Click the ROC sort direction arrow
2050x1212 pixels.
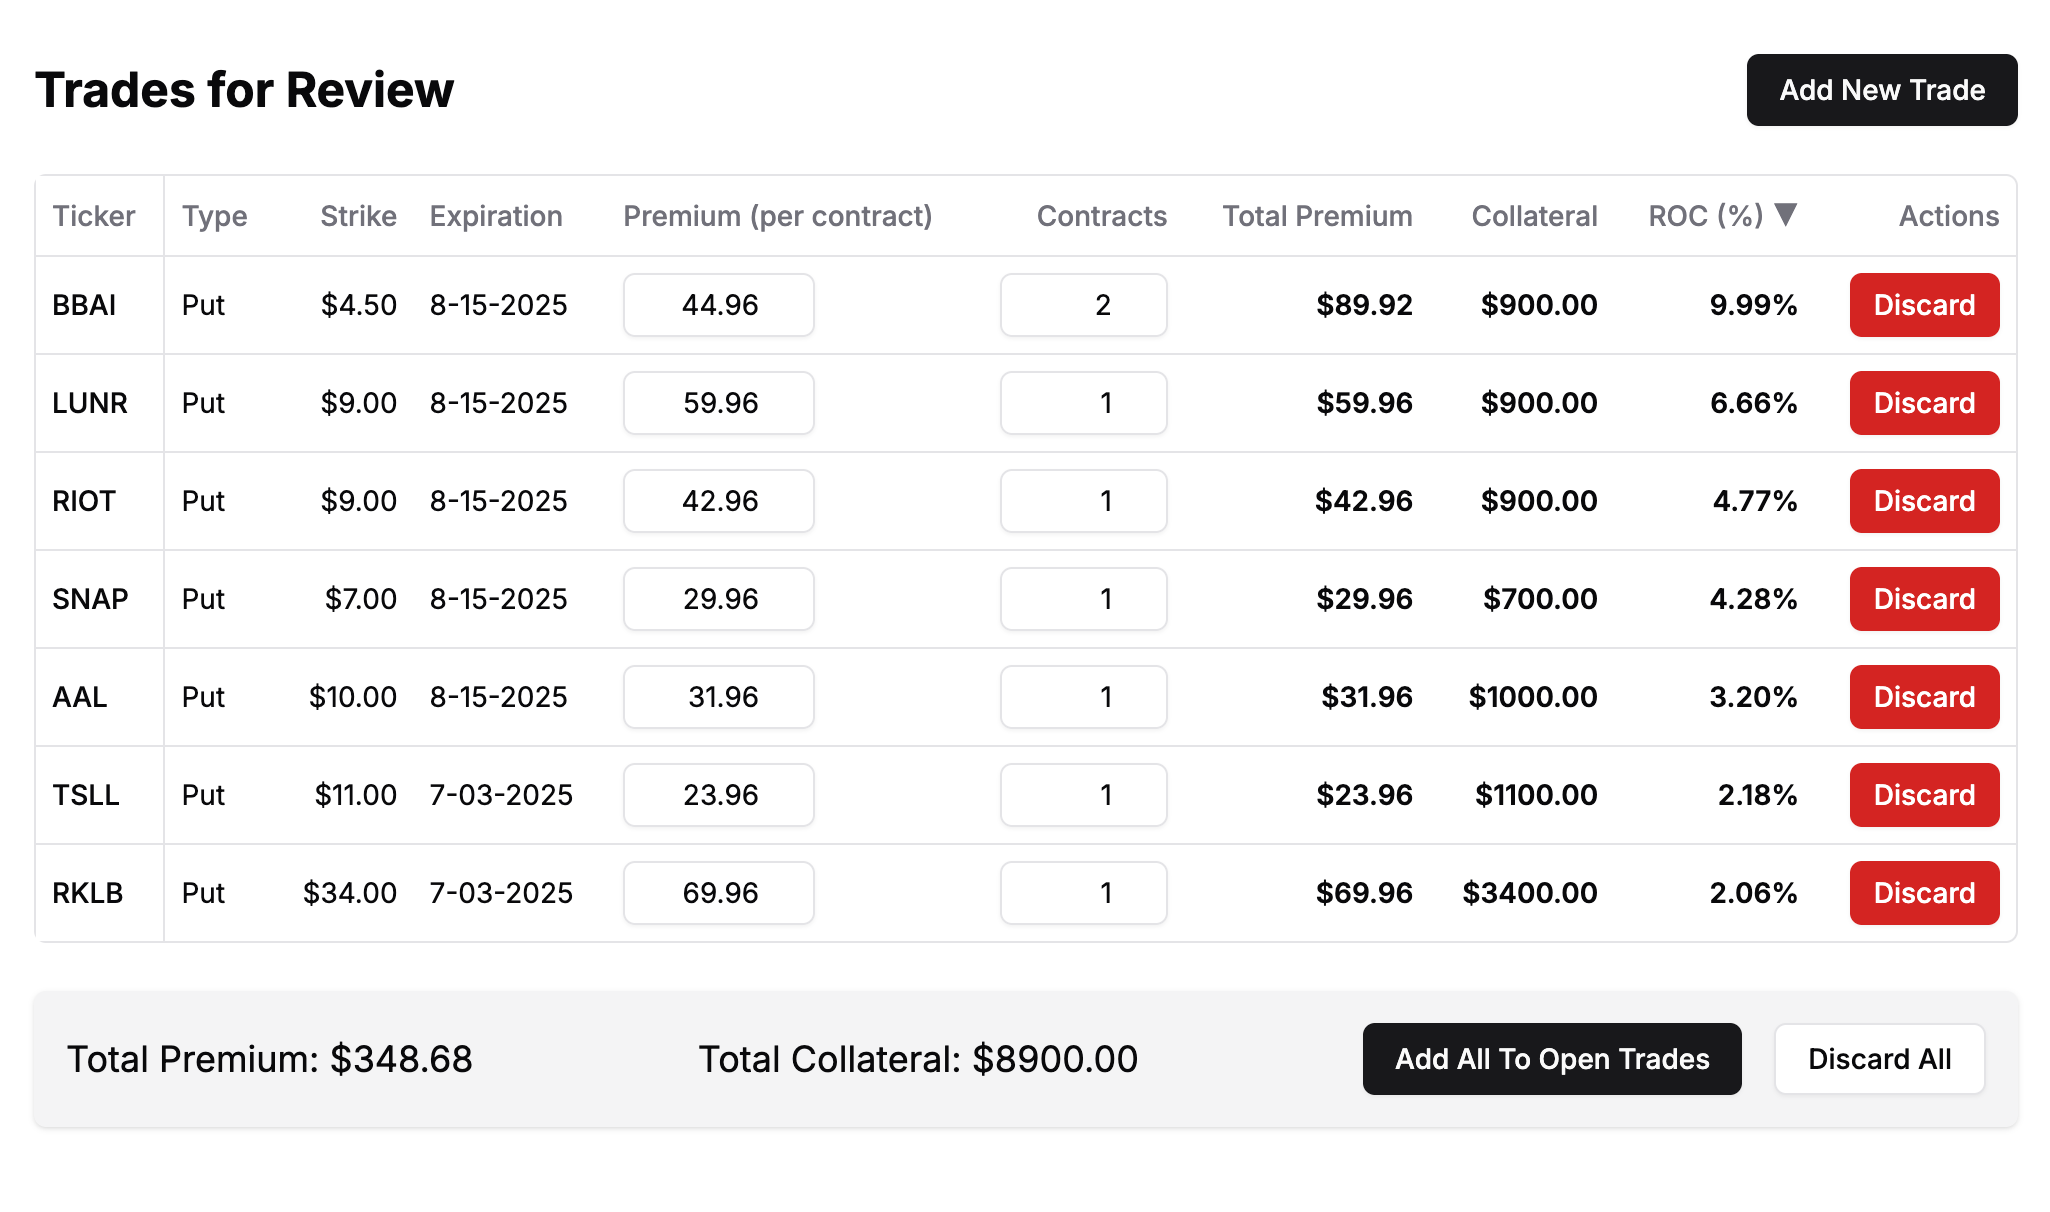pyautogui.click(x=1786, y=214)
